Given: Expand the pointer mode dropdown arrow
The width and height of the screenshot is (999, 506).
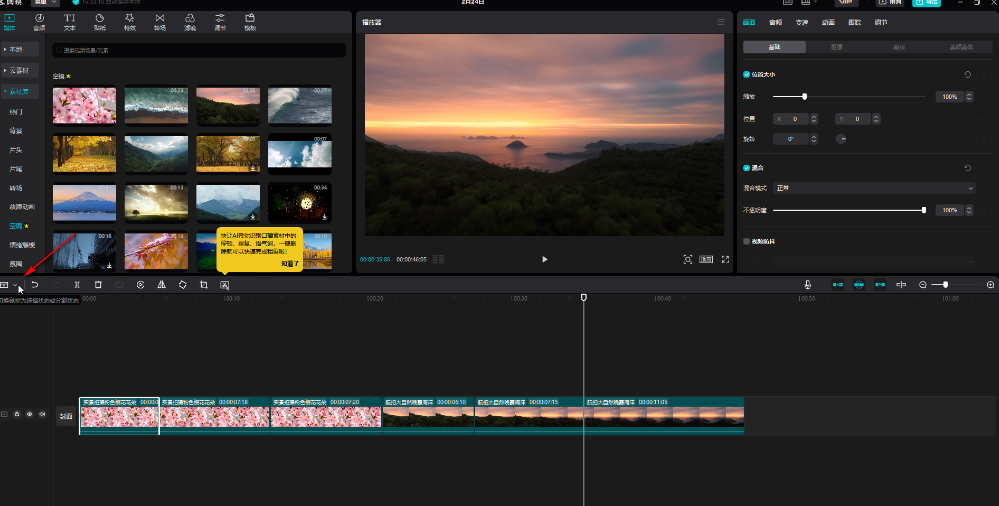Looking at the screenshot, I should pos(17,285).
